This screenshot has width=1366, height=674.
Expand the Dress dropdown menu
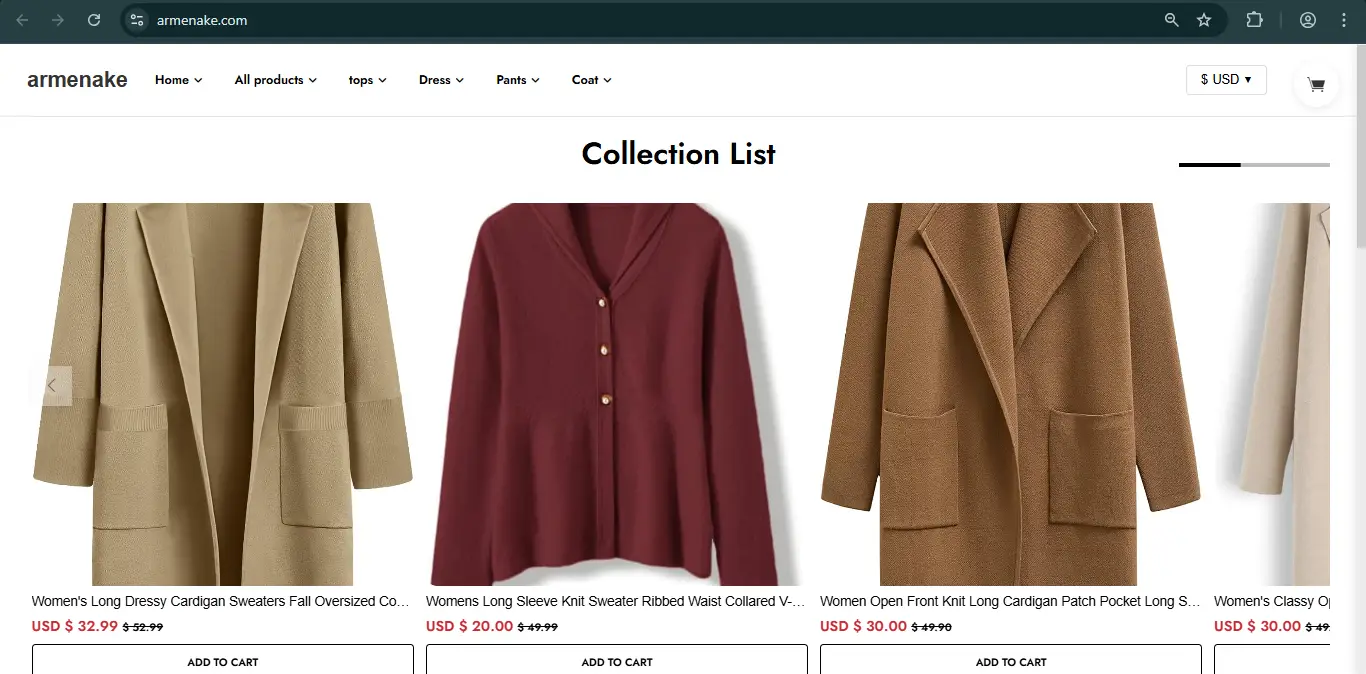coord(441,80)
